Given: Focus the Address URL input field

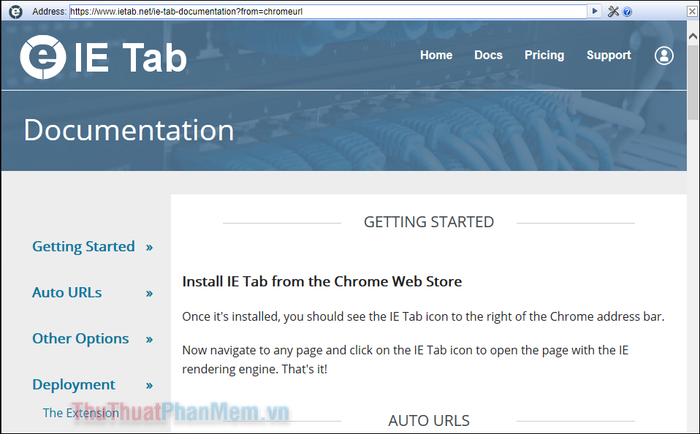Looking at the screenshot, I should coord(328,11).
